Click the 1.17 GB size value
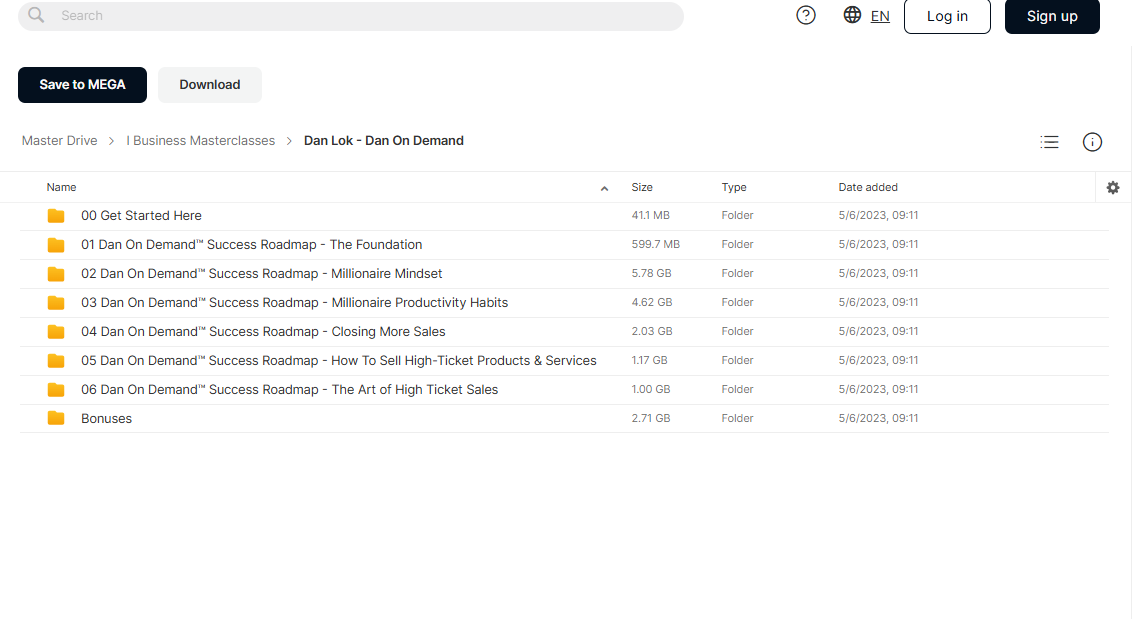Viewport: 1132px width, 619px height. pyautogui.click(x=649, y=360)
